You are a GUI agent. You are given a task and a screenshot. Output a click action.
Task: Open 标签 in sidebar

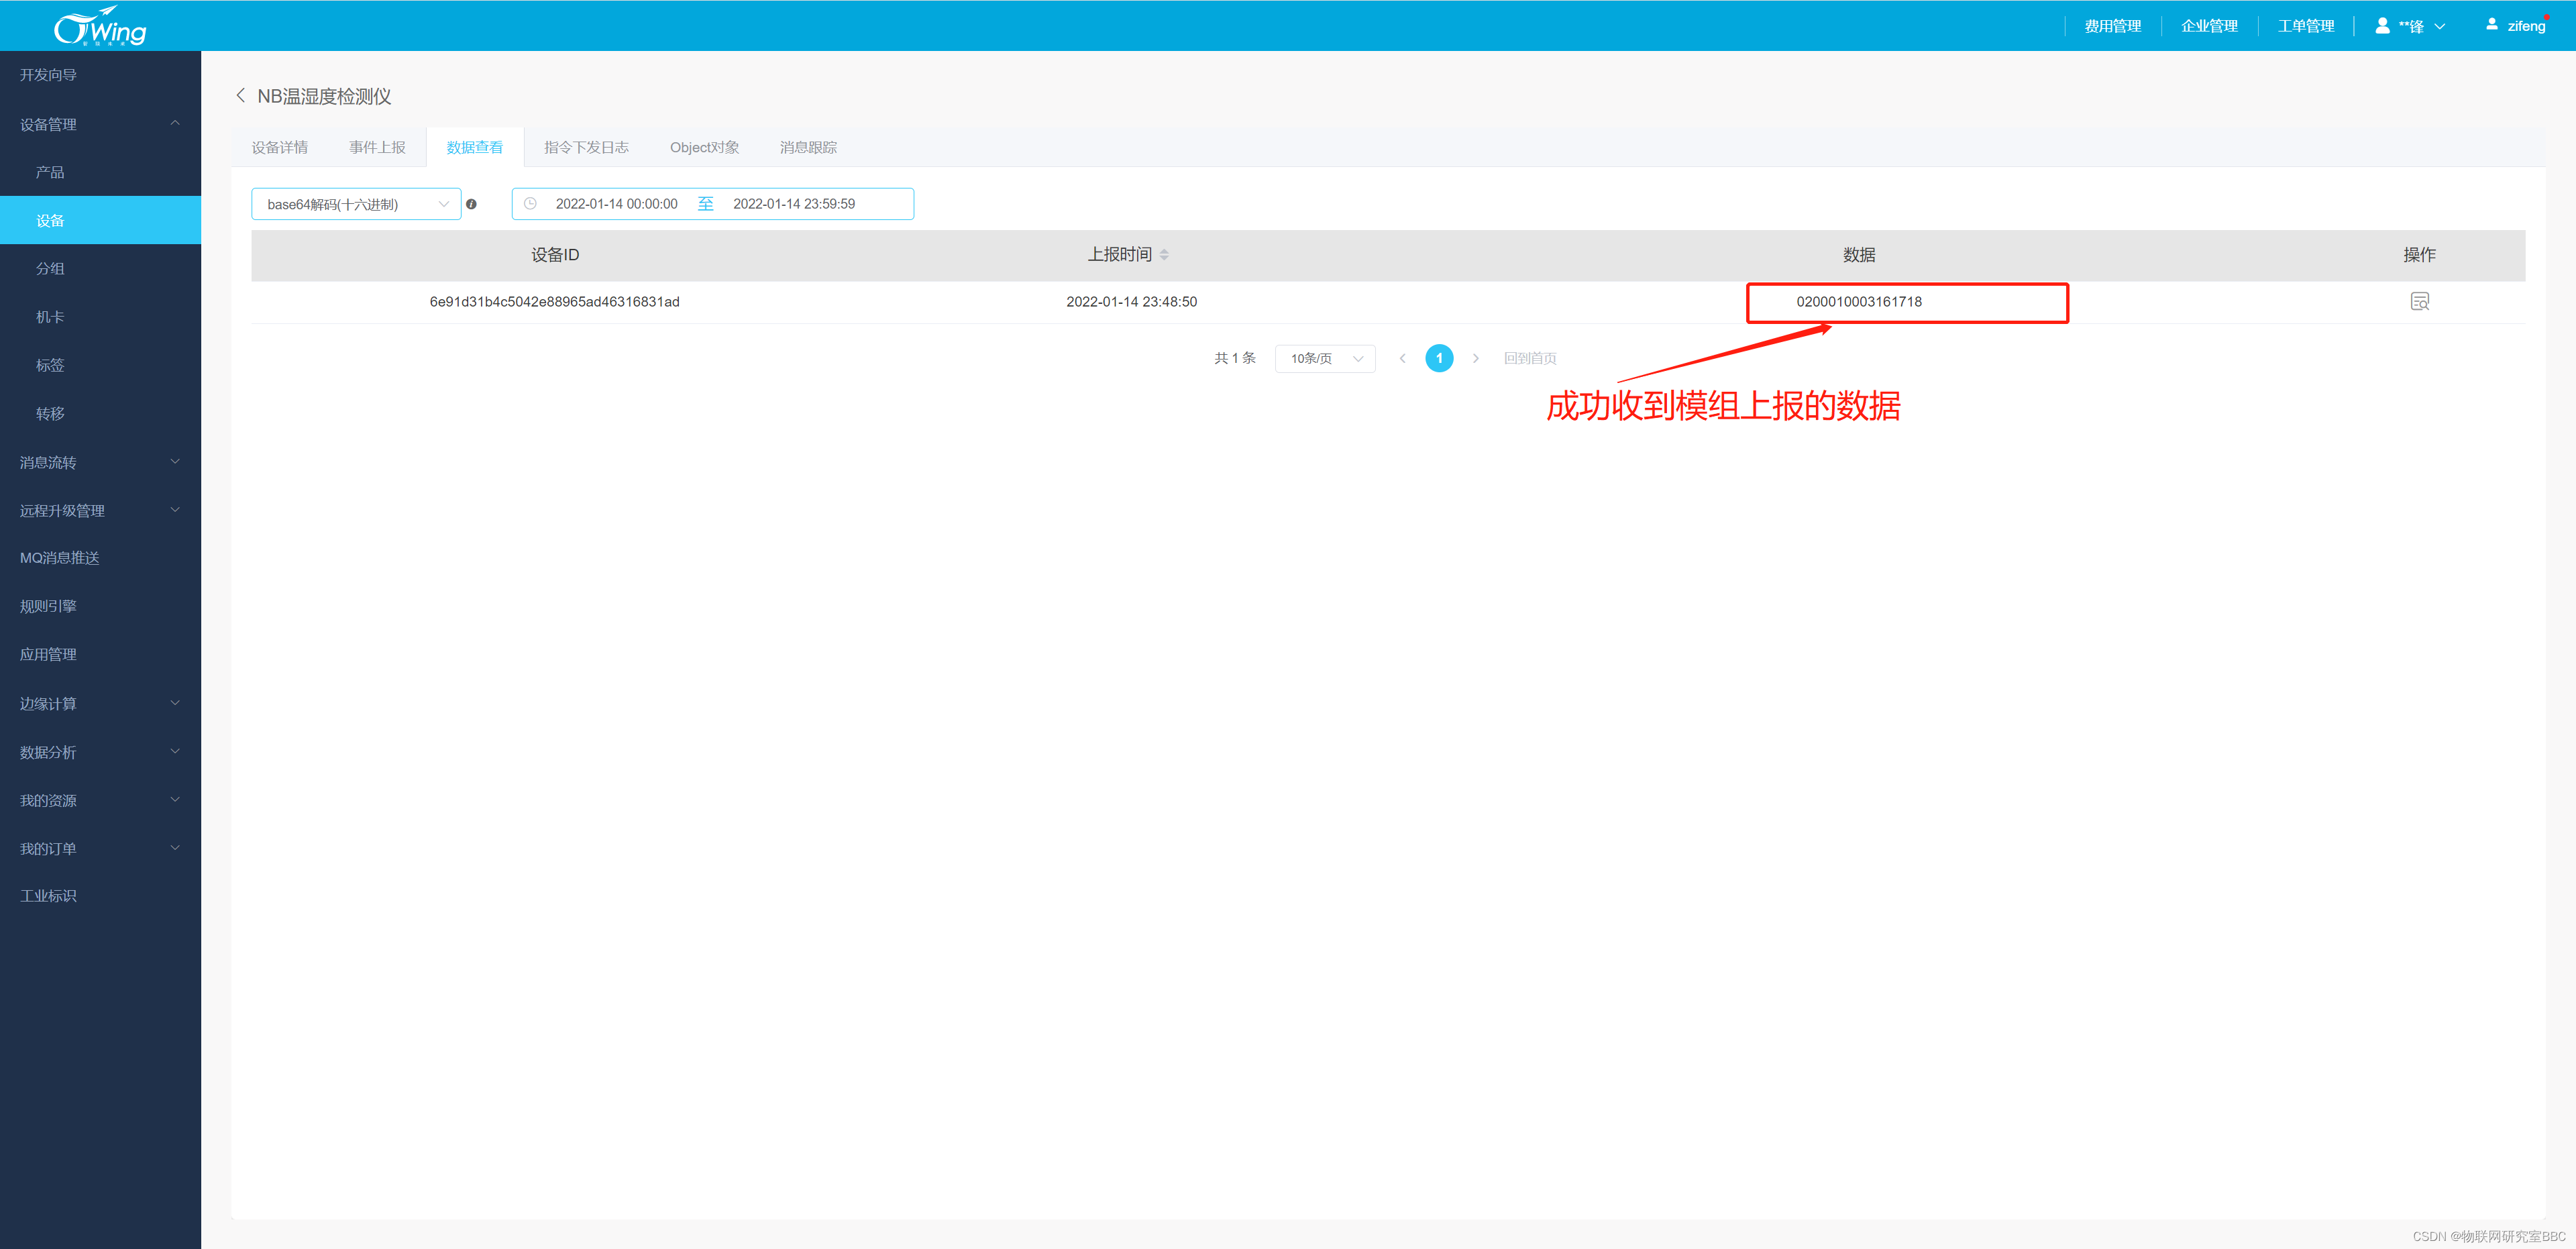coord(100,365)
